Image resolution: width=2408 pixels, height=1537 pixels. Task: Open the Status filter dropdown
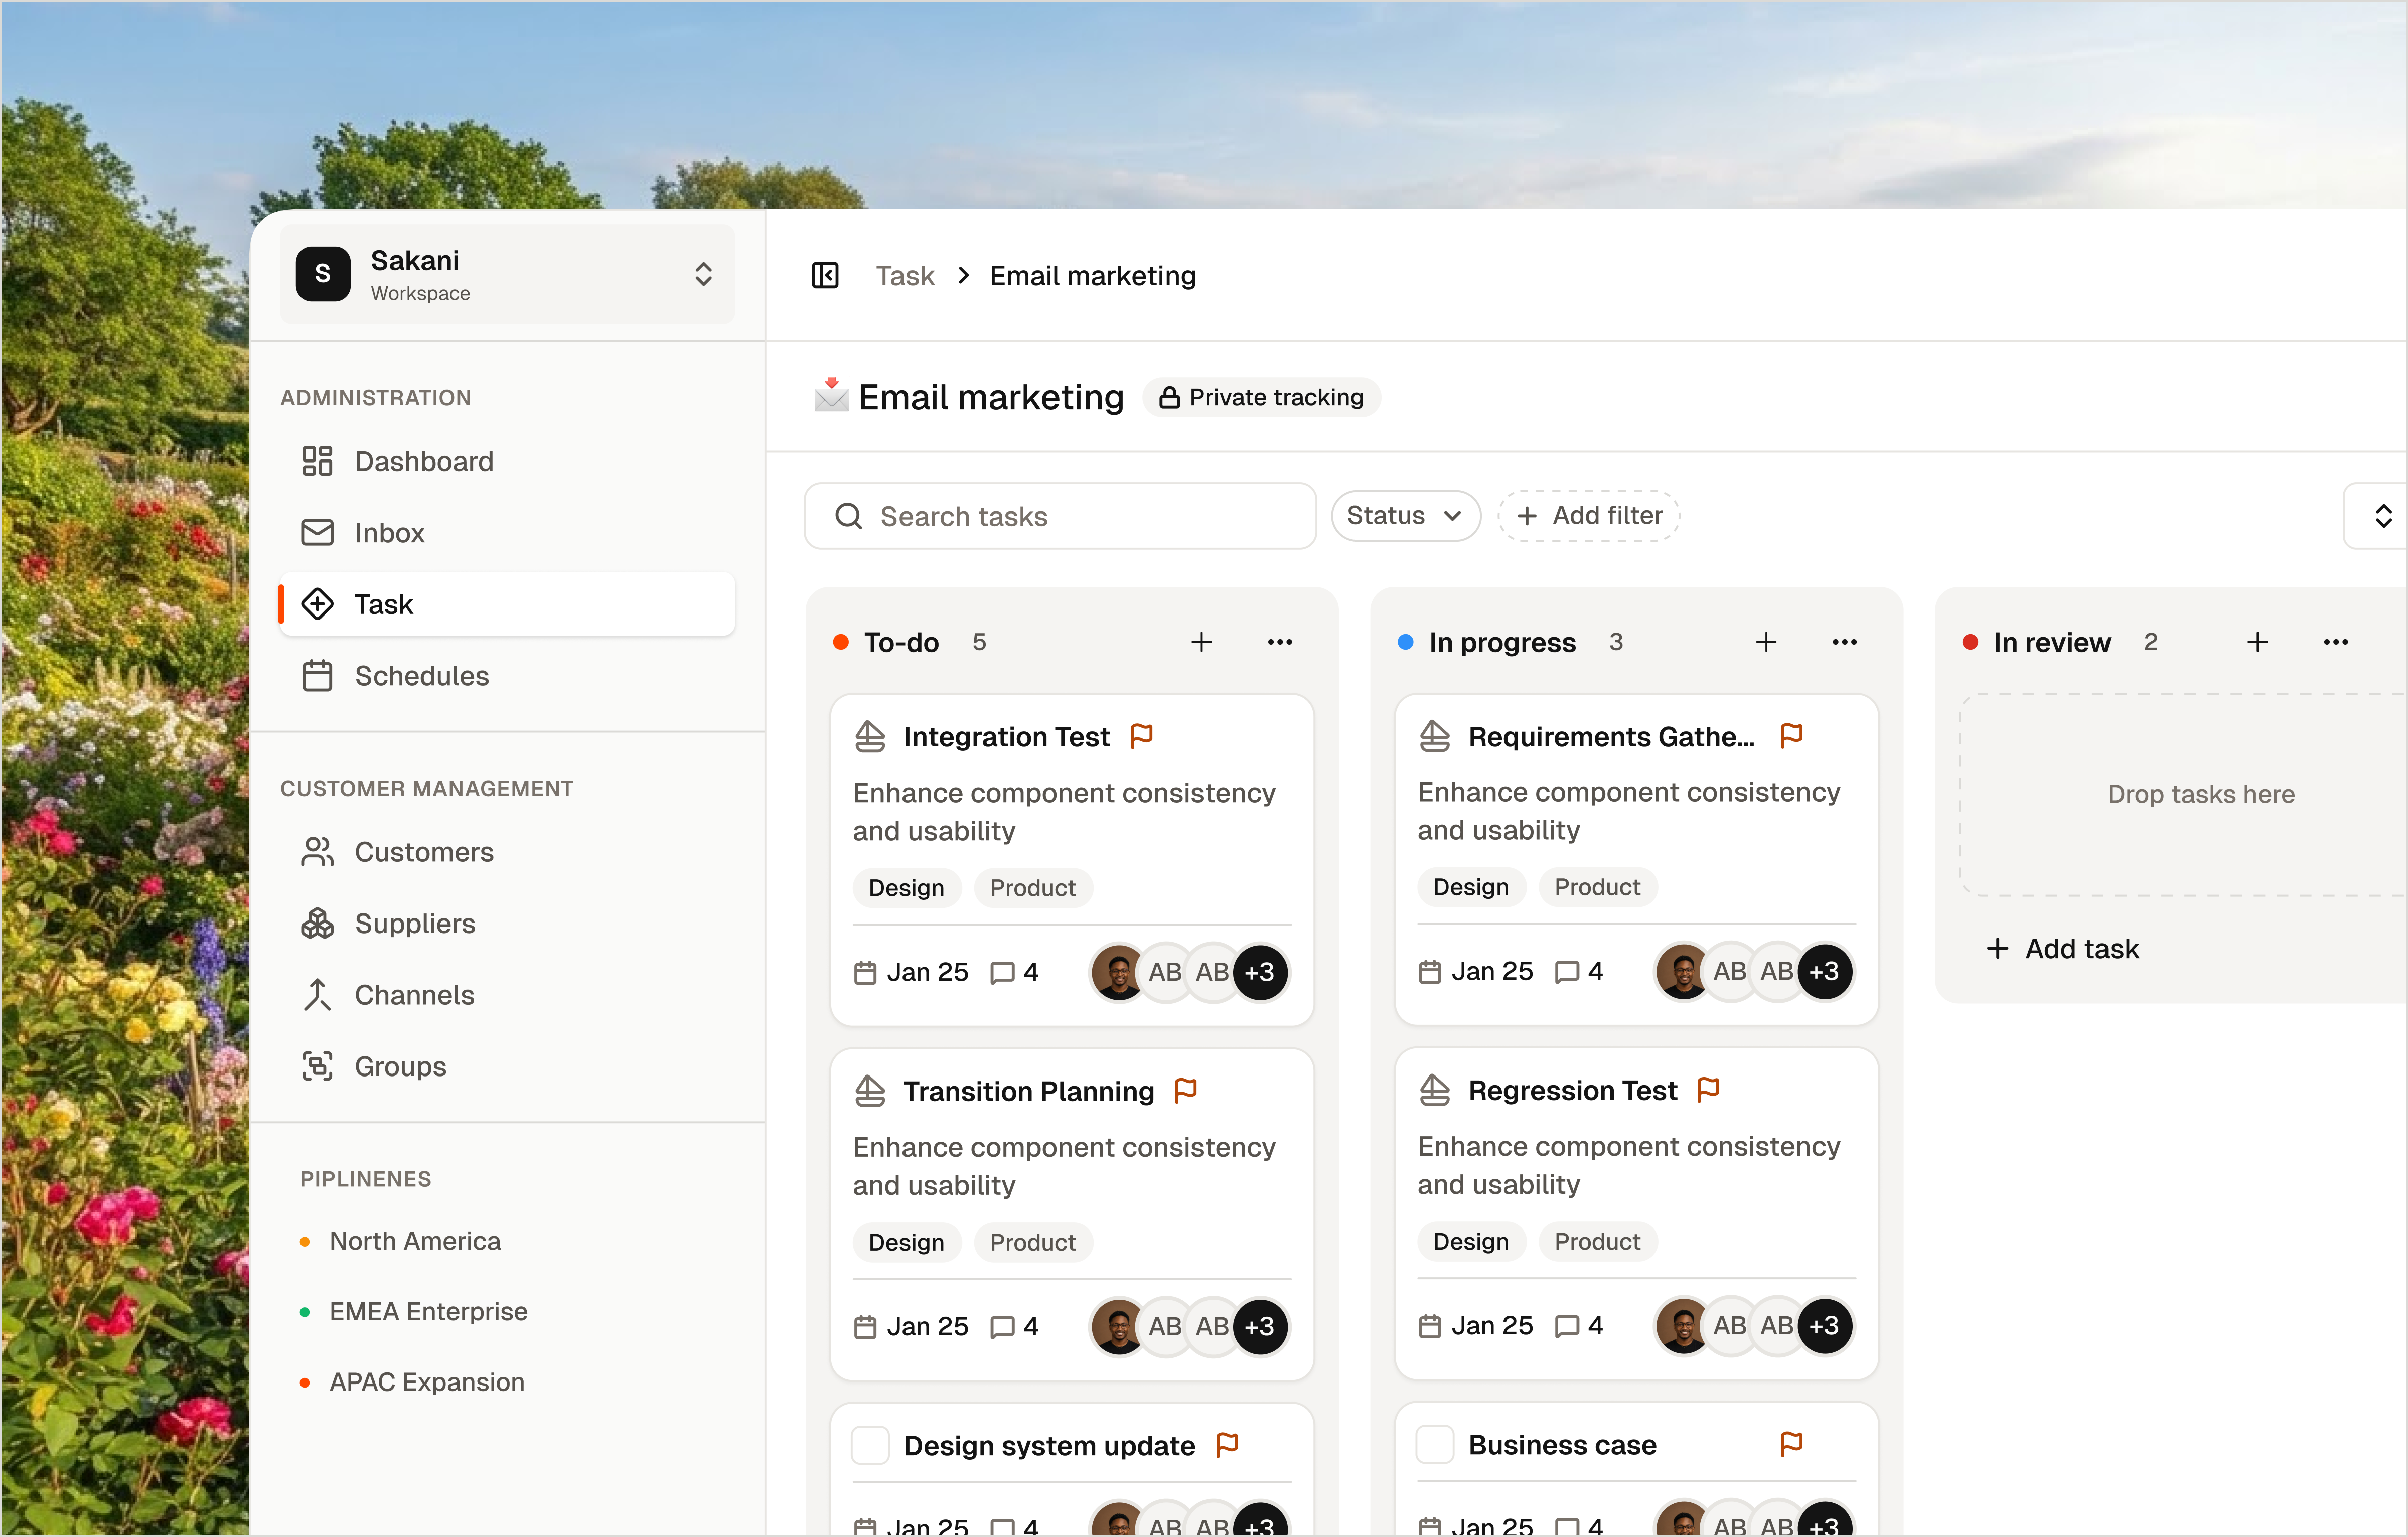click(1405, 515)
